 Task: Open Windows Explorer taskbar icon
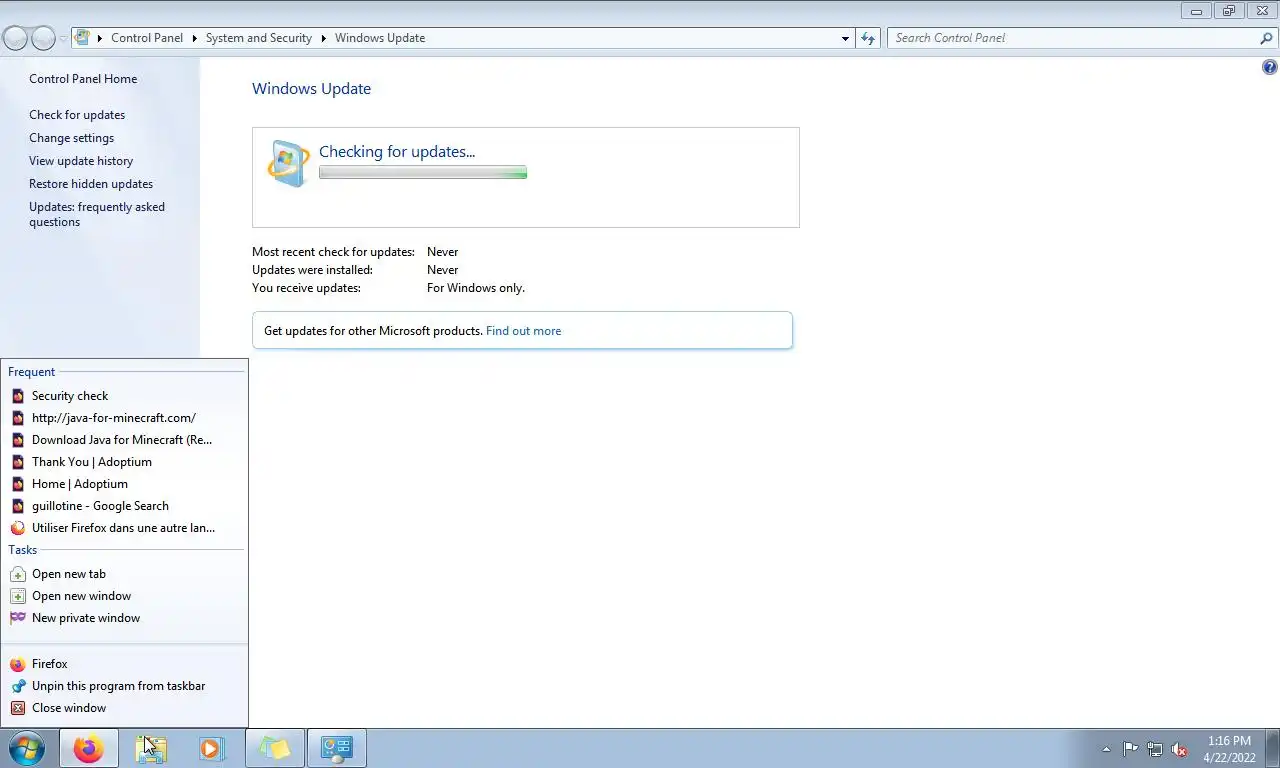[151, 748]
